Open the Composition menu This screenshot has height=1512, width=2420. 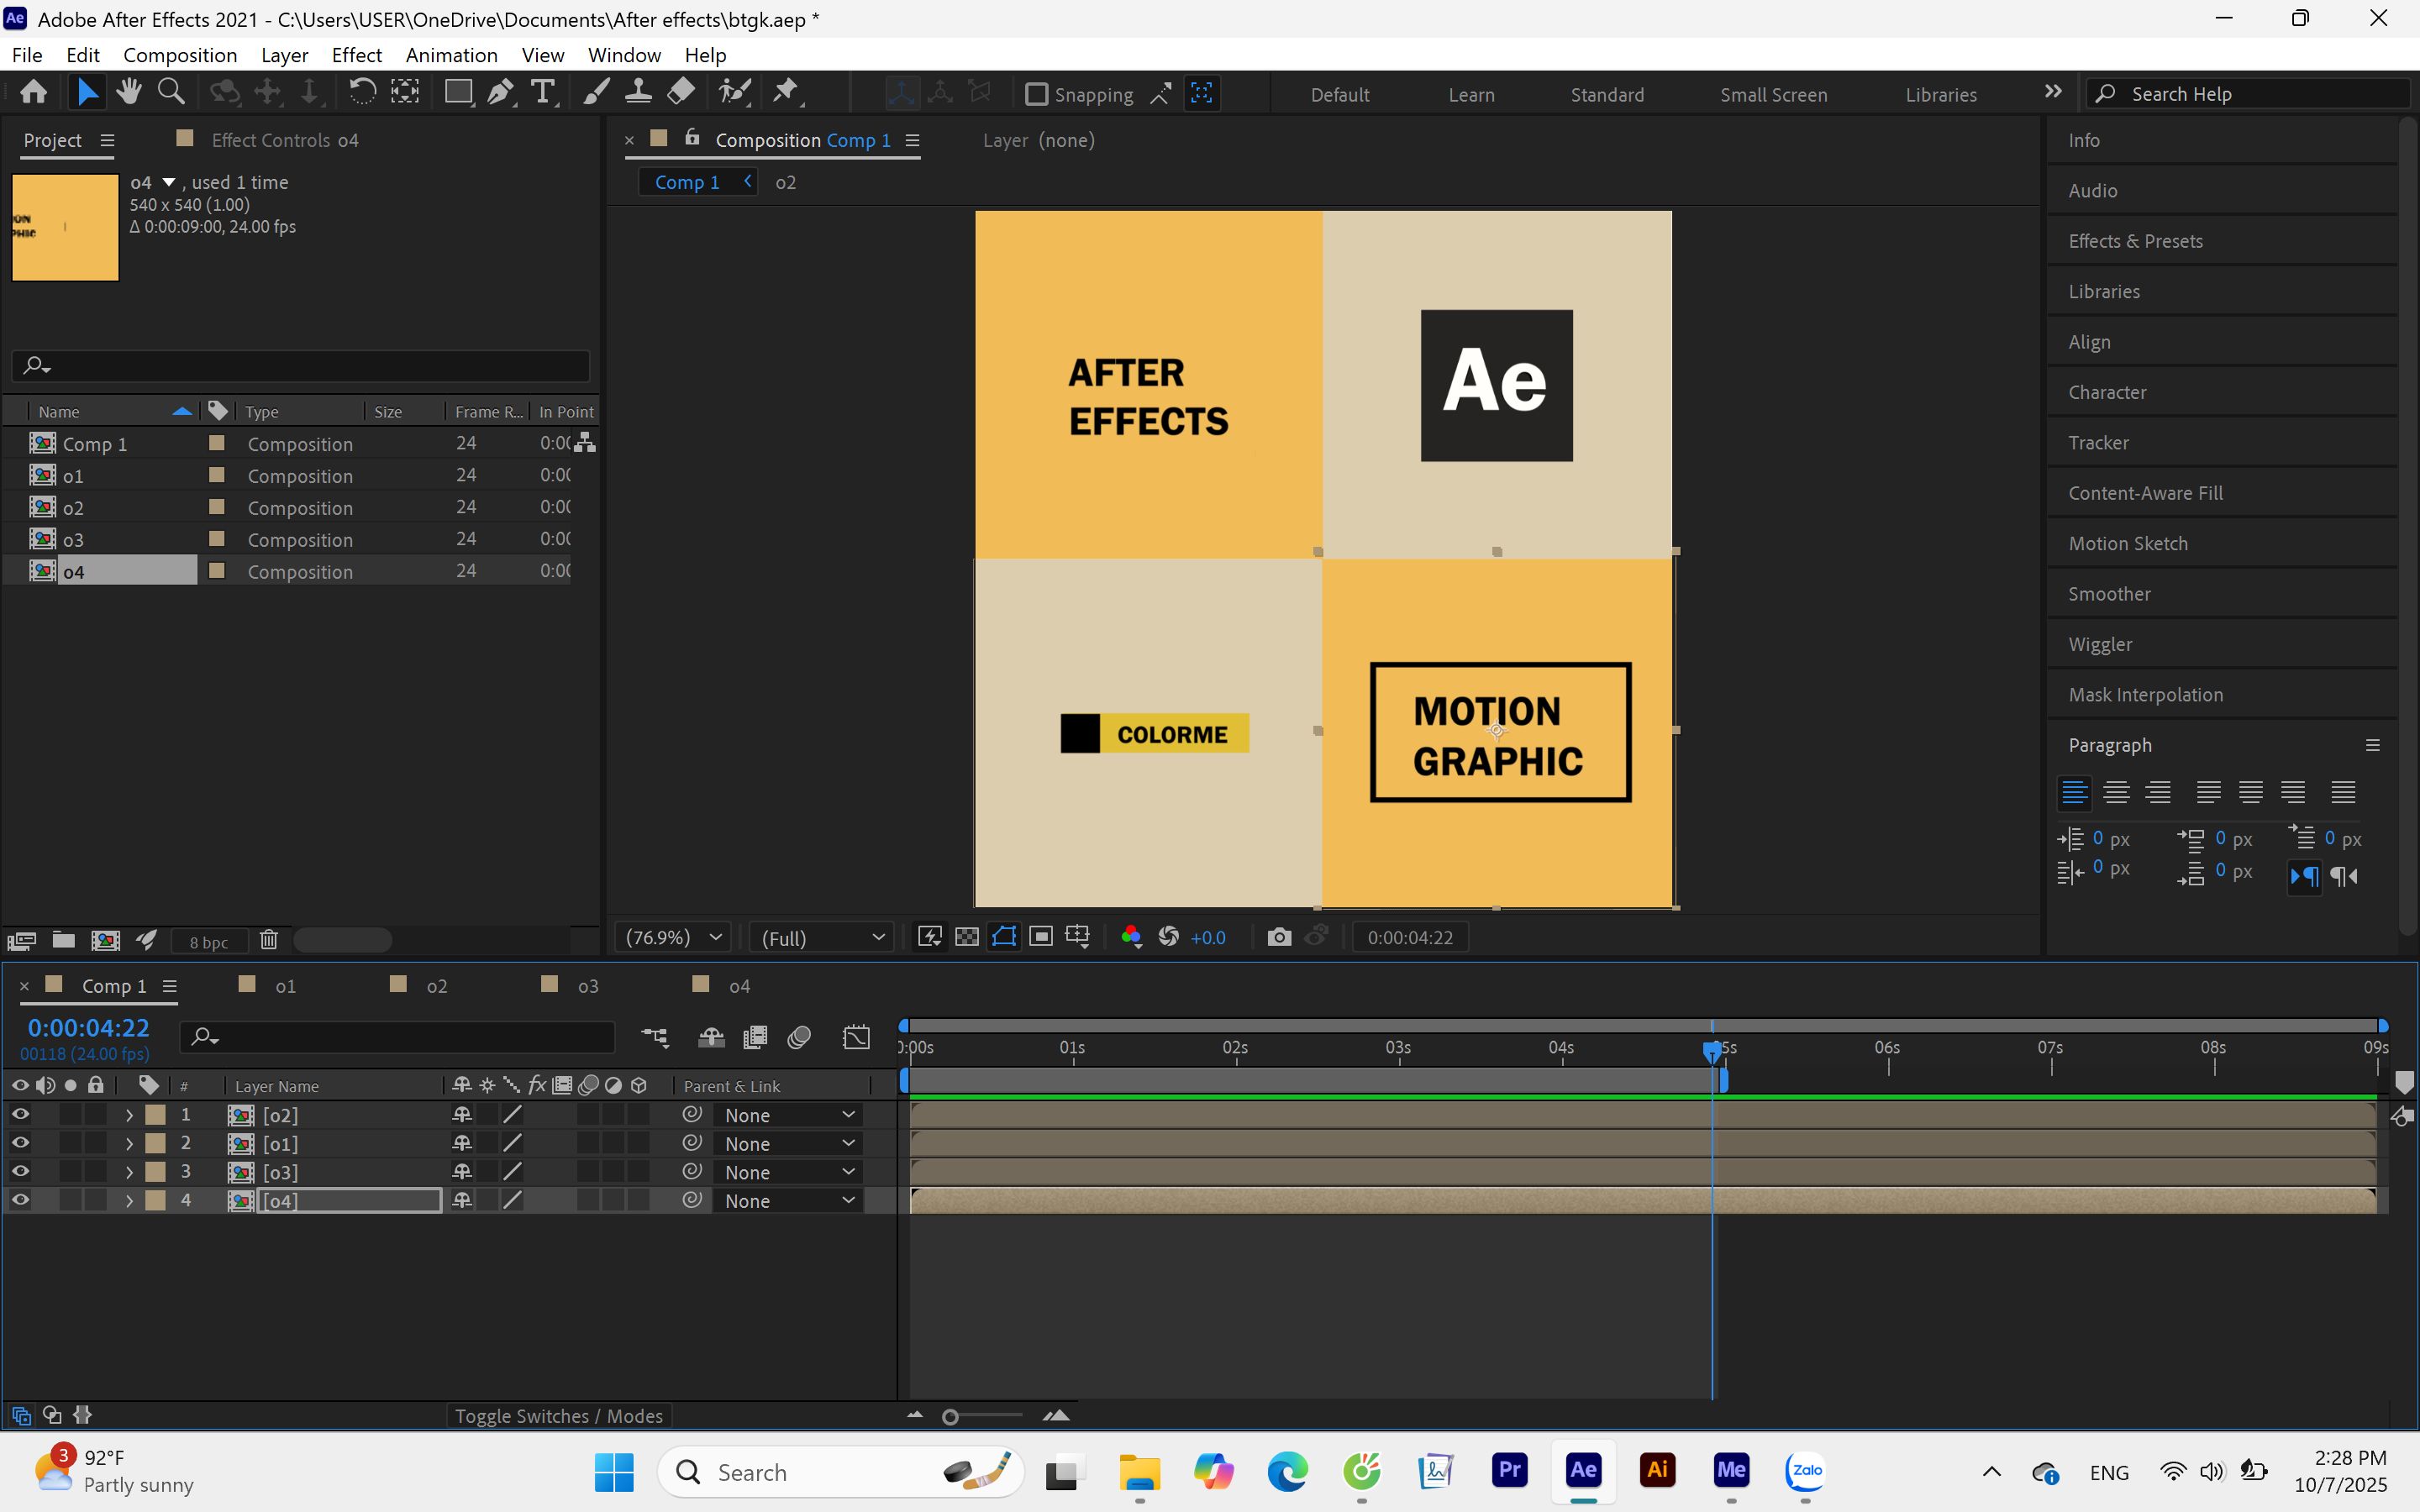[180, 55]
